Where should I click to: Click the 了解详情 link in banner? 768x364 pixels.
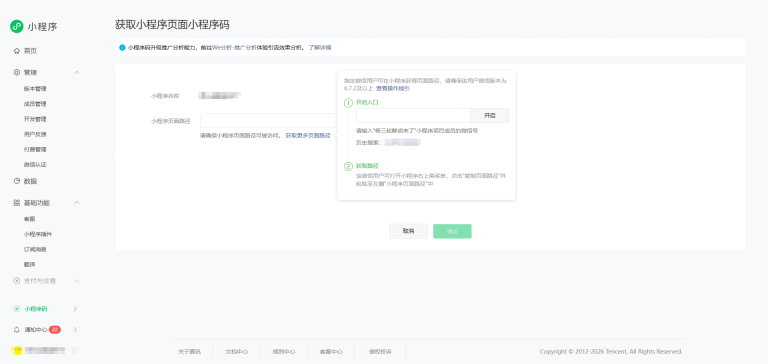(x=320, y=48)
